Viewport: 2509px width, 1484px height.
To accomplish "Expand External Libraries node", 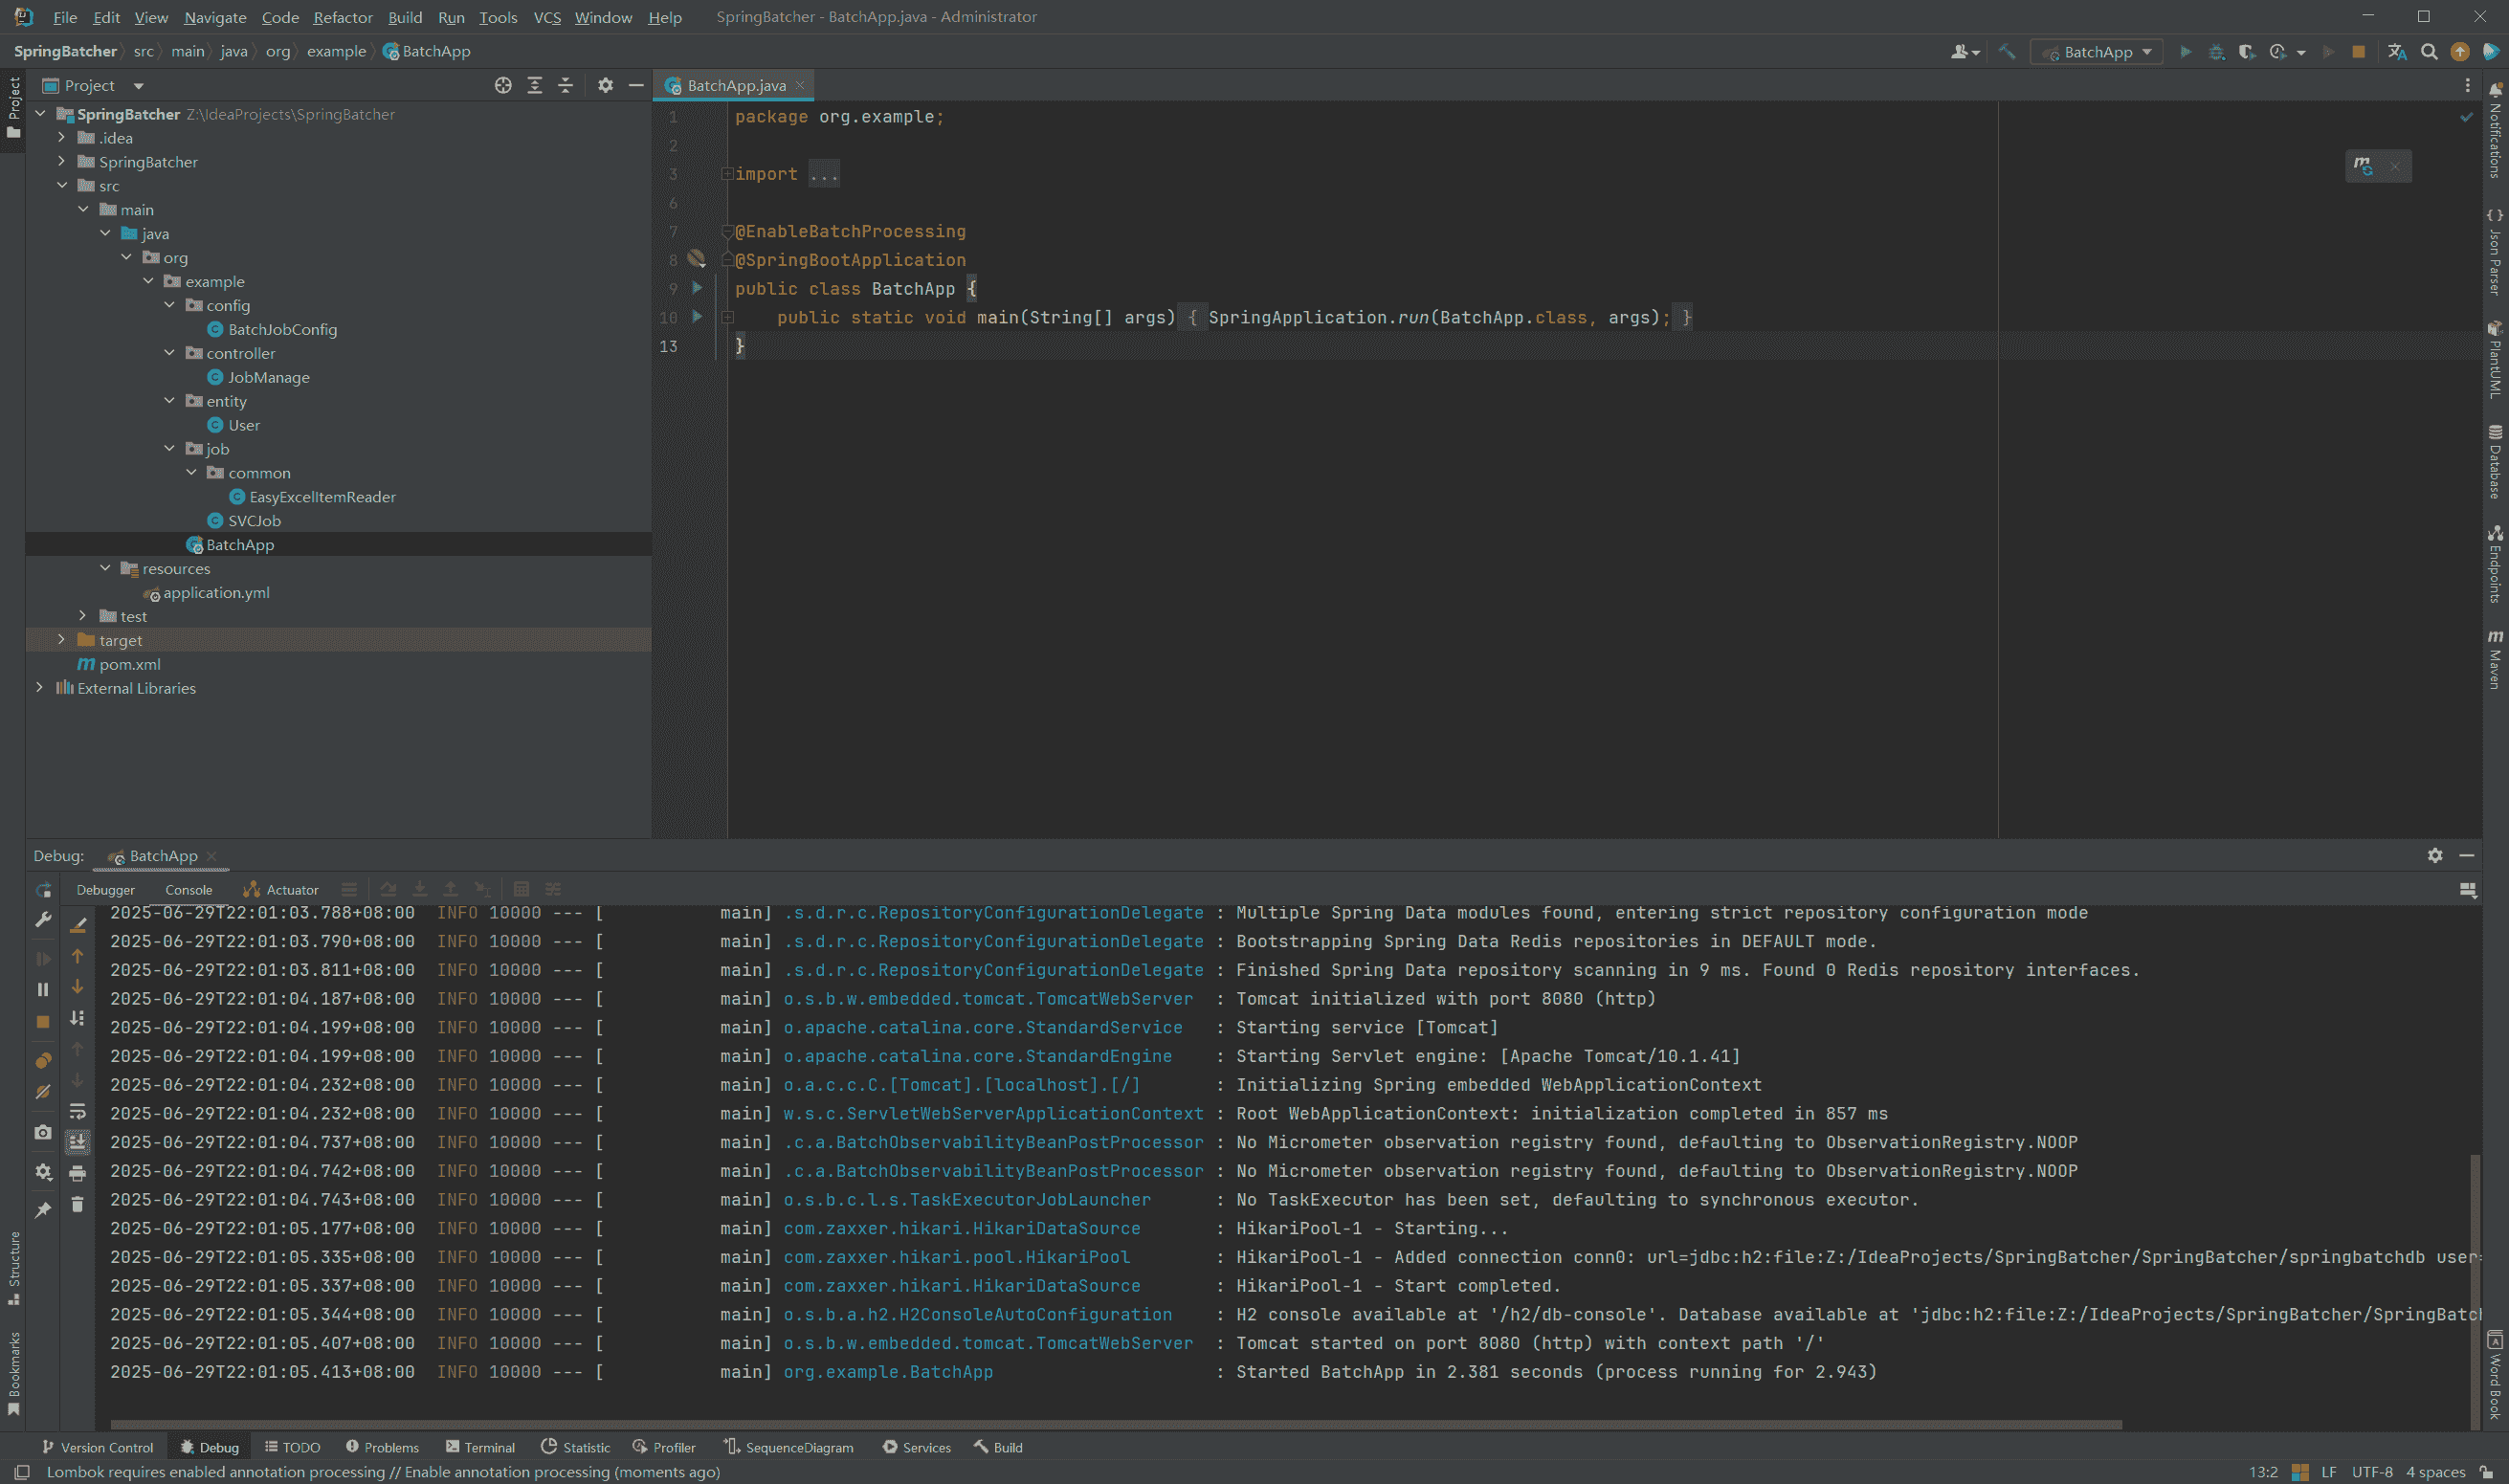I will (x=39, y=688).
